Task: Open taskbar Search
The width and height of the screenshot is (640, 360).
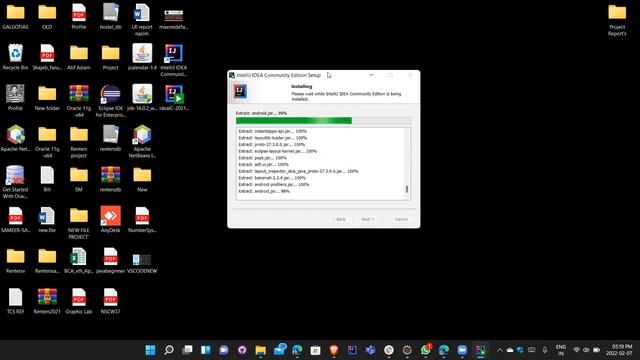Action: click(169, 350)
